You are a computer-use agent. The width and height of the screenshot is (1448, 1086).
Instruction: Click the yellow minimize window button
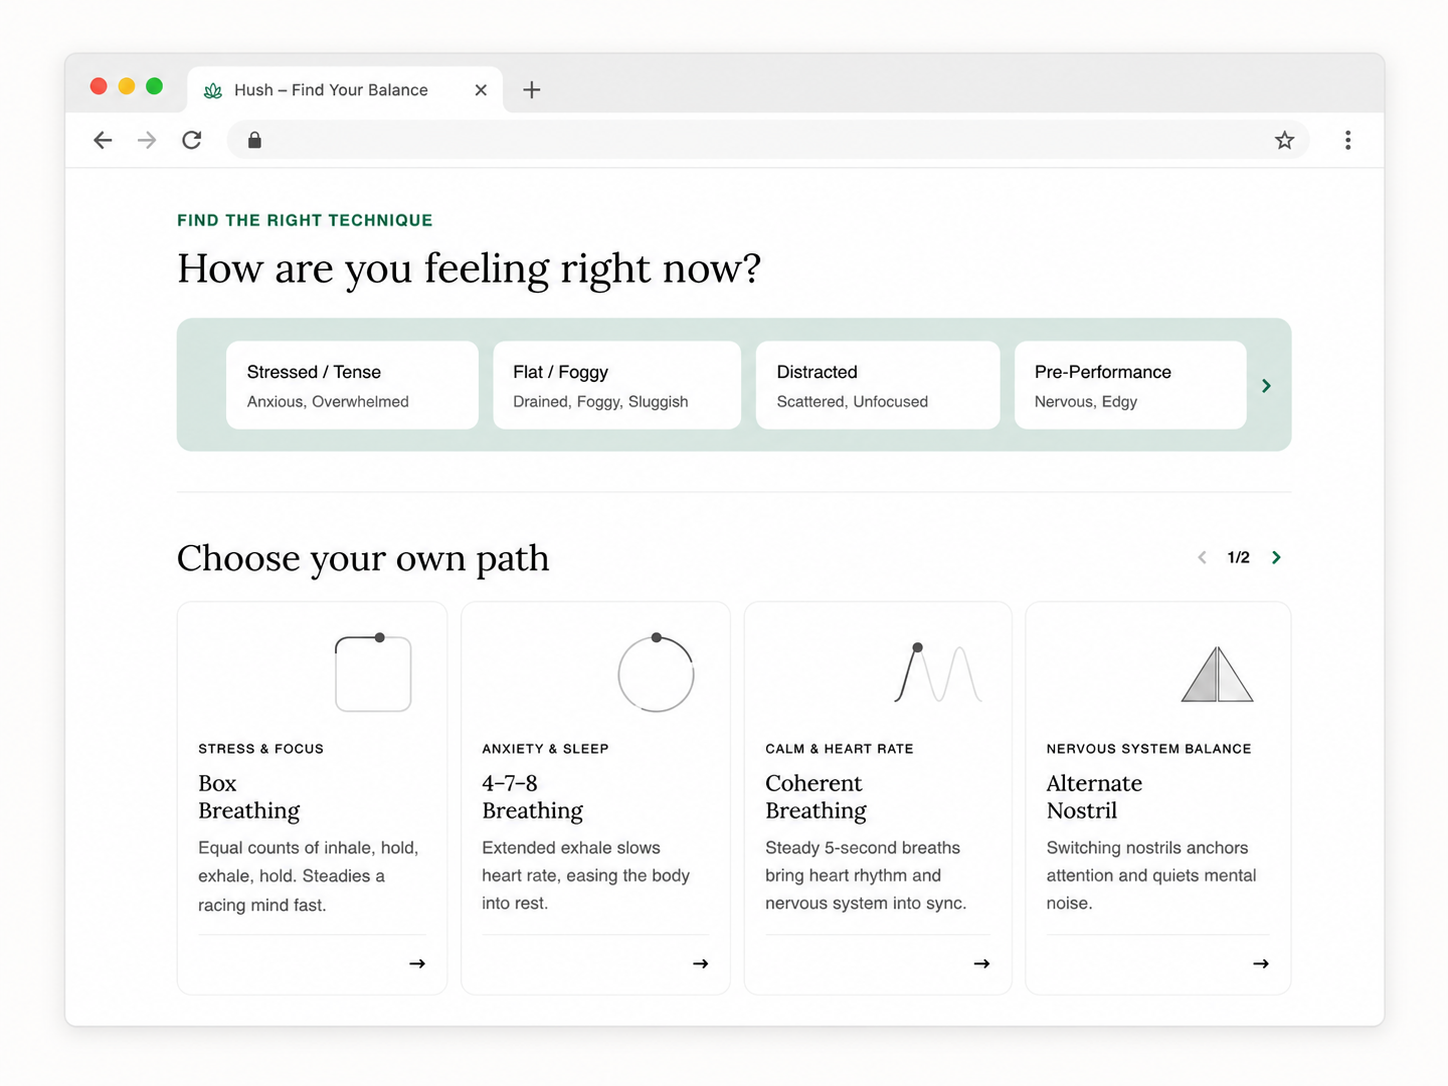pyautogui.click(x=126, y=86)
